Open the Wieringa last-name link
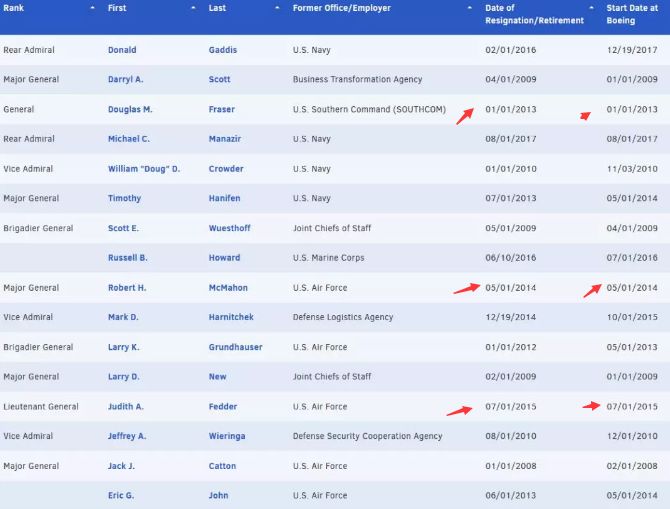Screen dimensions: 670x509 pyautogui.click(x=227, y=436)
